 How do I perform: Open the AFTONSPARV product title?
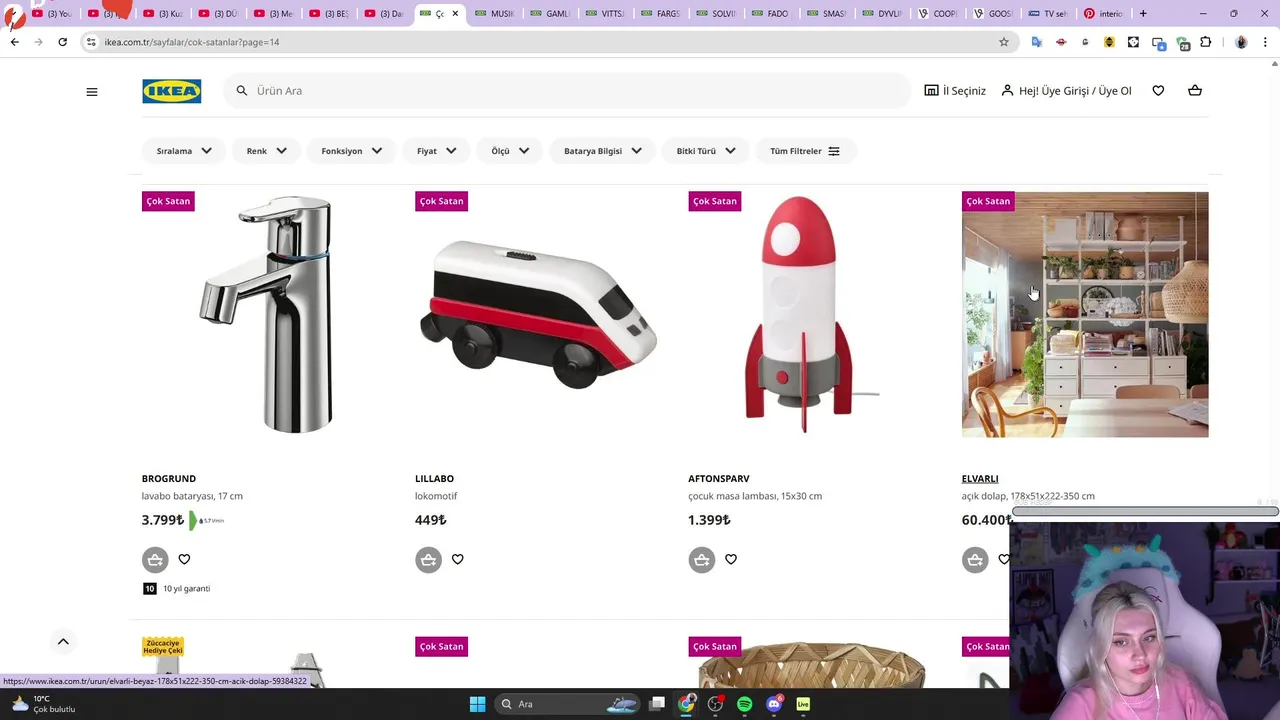tap(719, 479)
